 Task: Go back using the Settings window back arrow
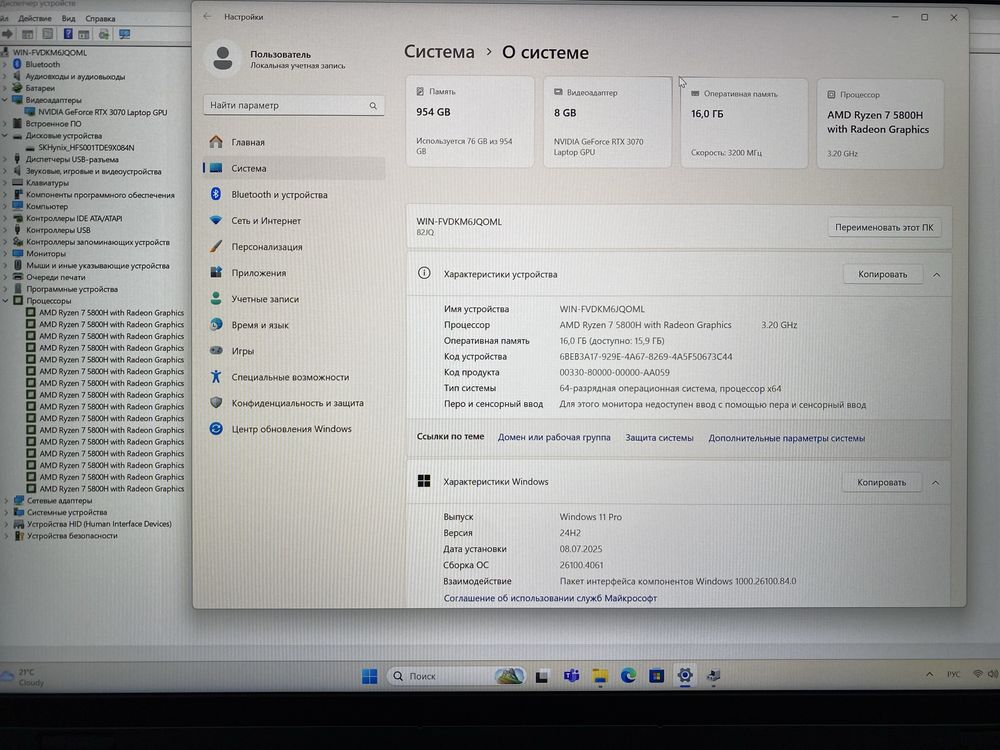(207, 17)
